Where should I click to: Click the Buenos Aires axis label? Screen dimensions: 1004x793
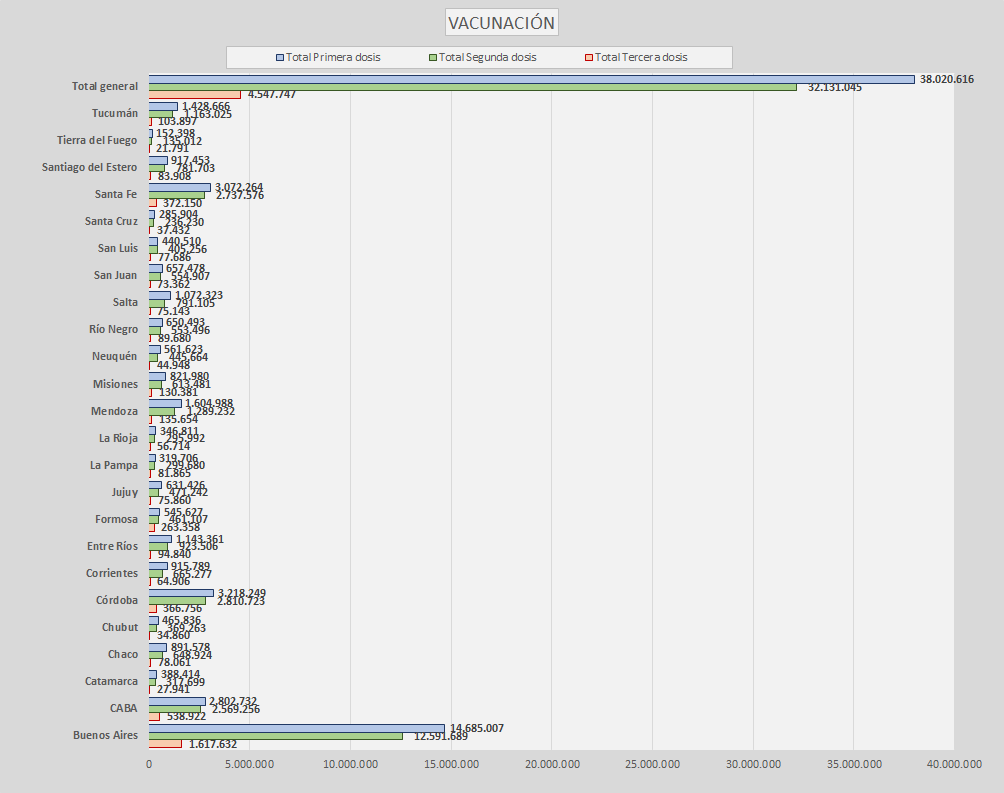click(105, 735)
